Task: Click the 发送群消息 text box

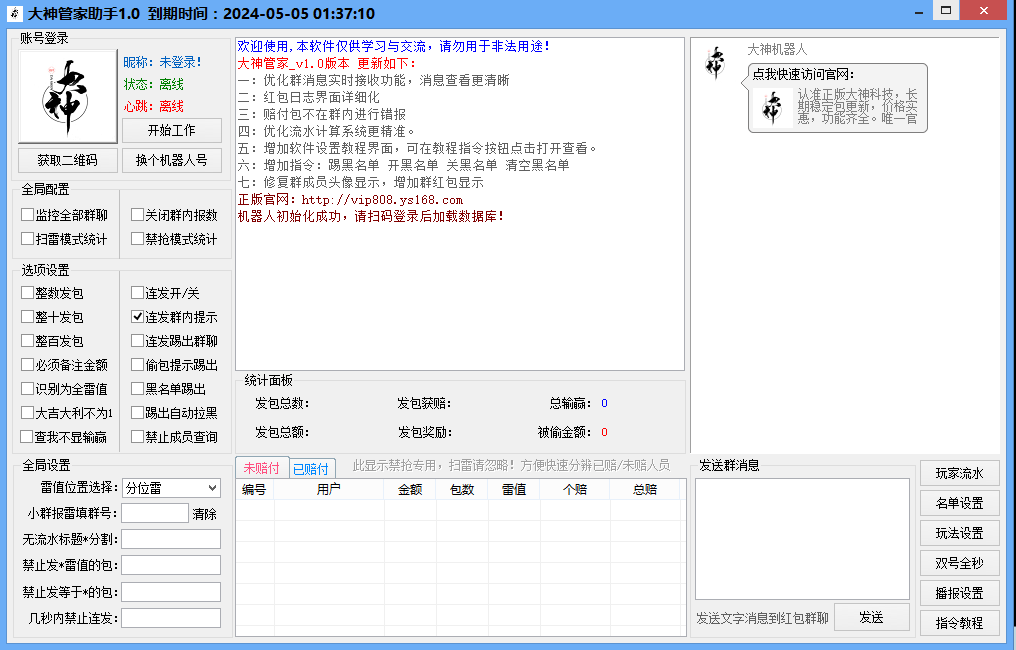Action: [x=802, y=538]
